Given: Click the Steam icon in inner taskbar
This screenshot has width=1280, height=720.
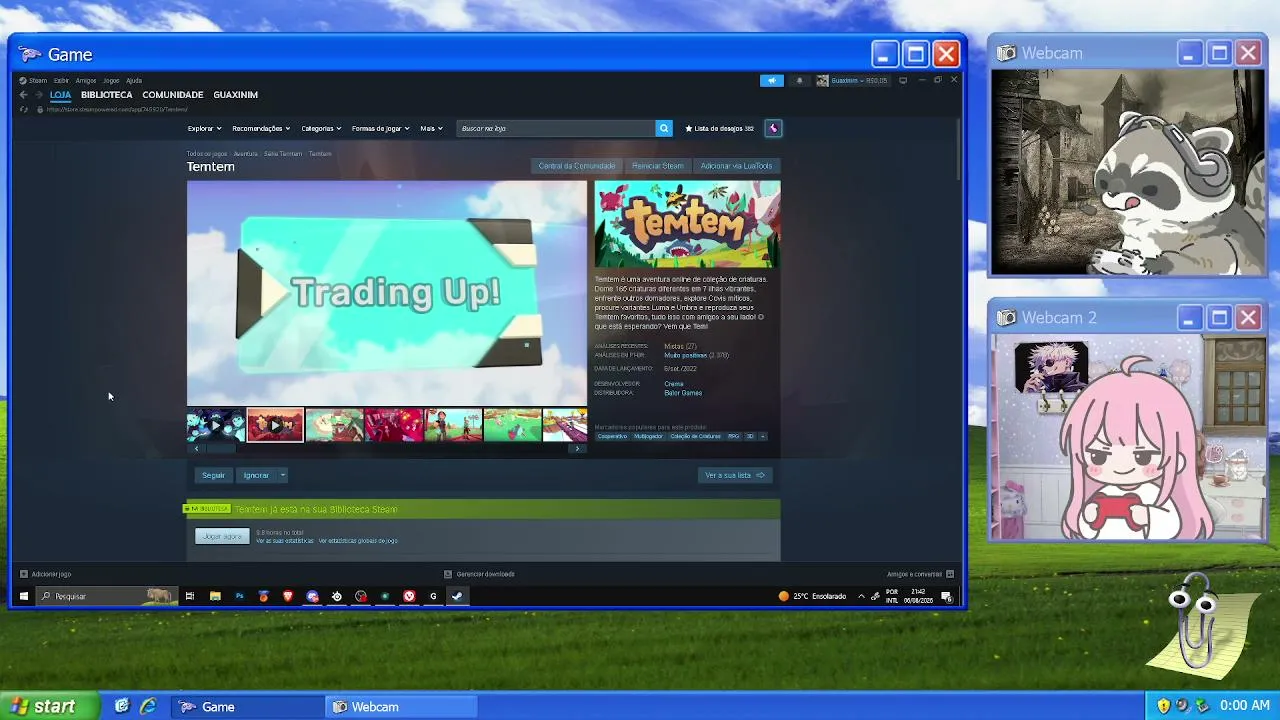Looking at the screenshot, I should coord(457,596).
